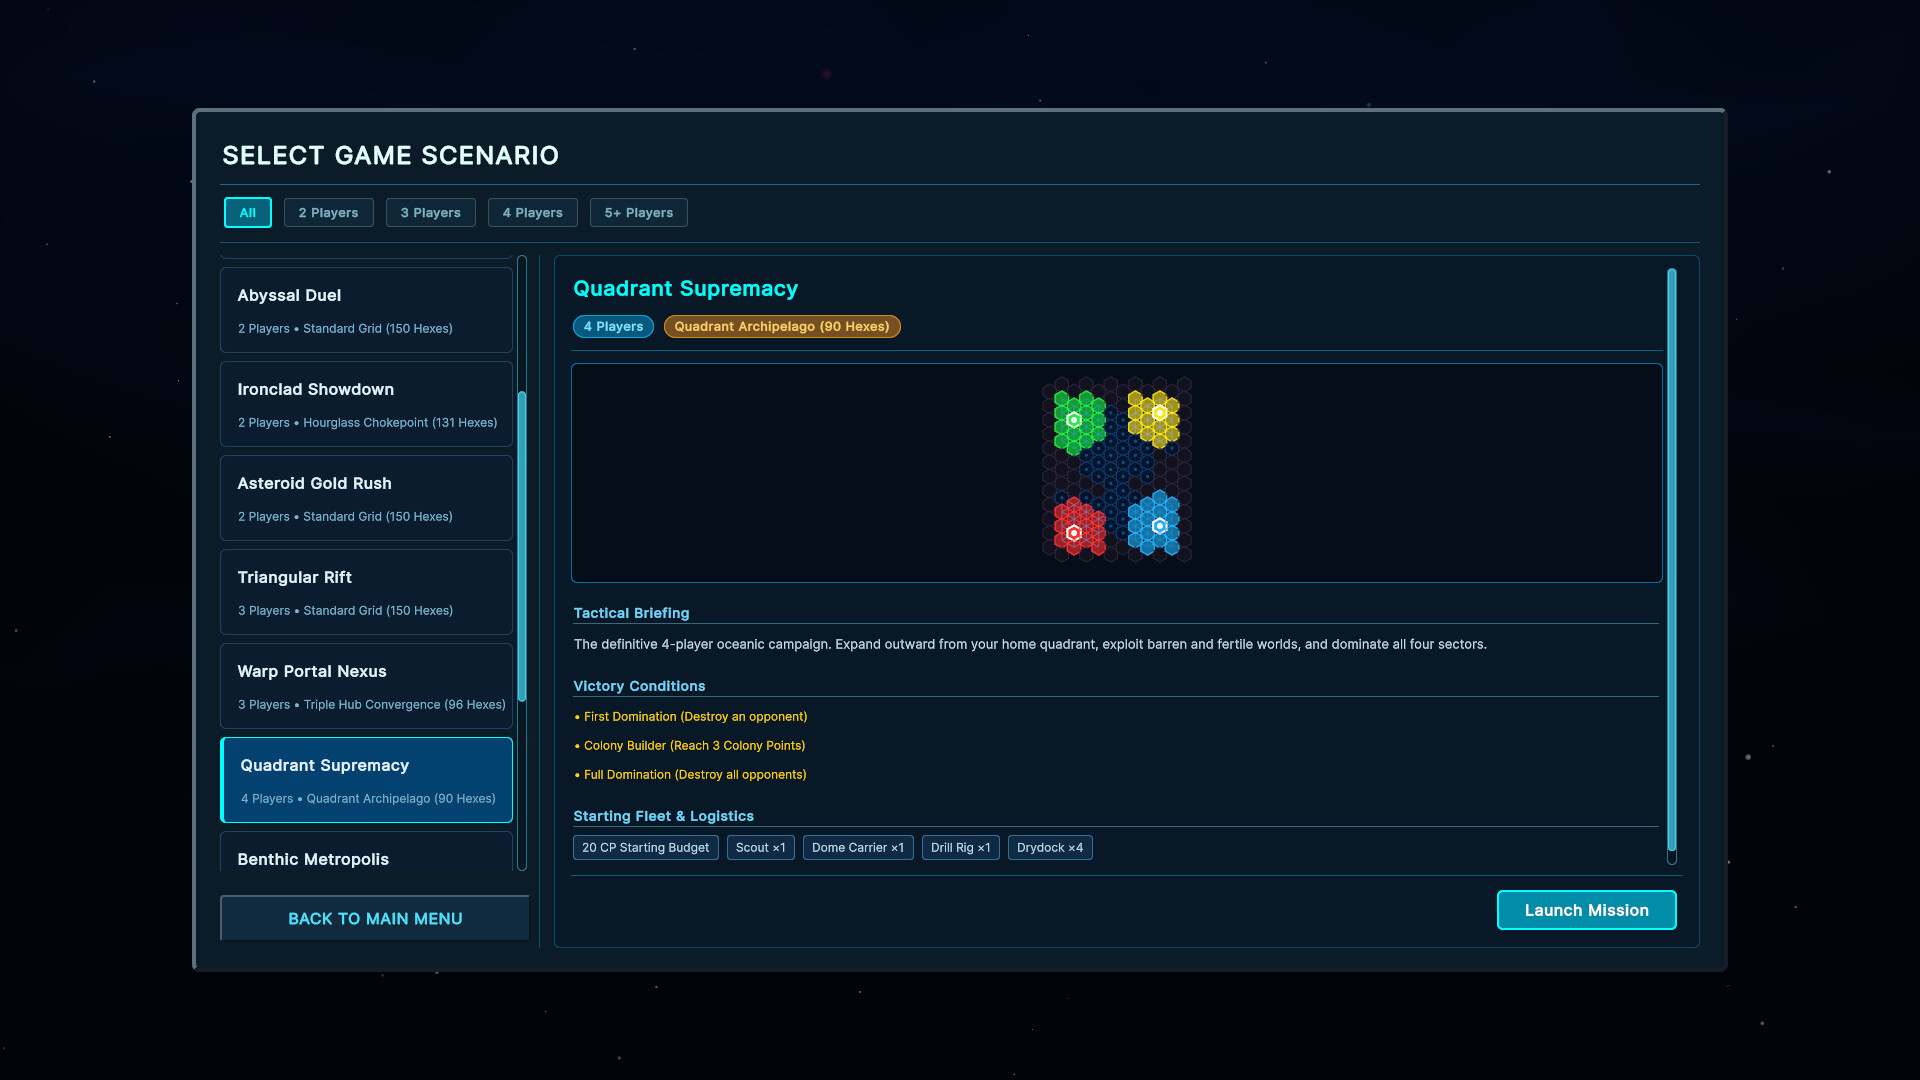Click Full Domination victory condition

pos(690,775)
